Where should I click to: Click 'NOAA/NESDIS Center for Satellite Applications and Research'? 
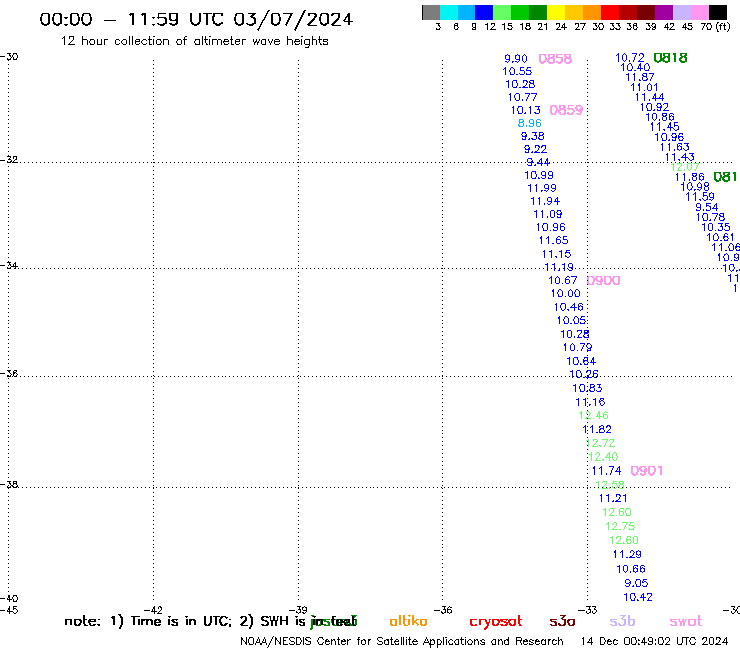tap(402, 641)
